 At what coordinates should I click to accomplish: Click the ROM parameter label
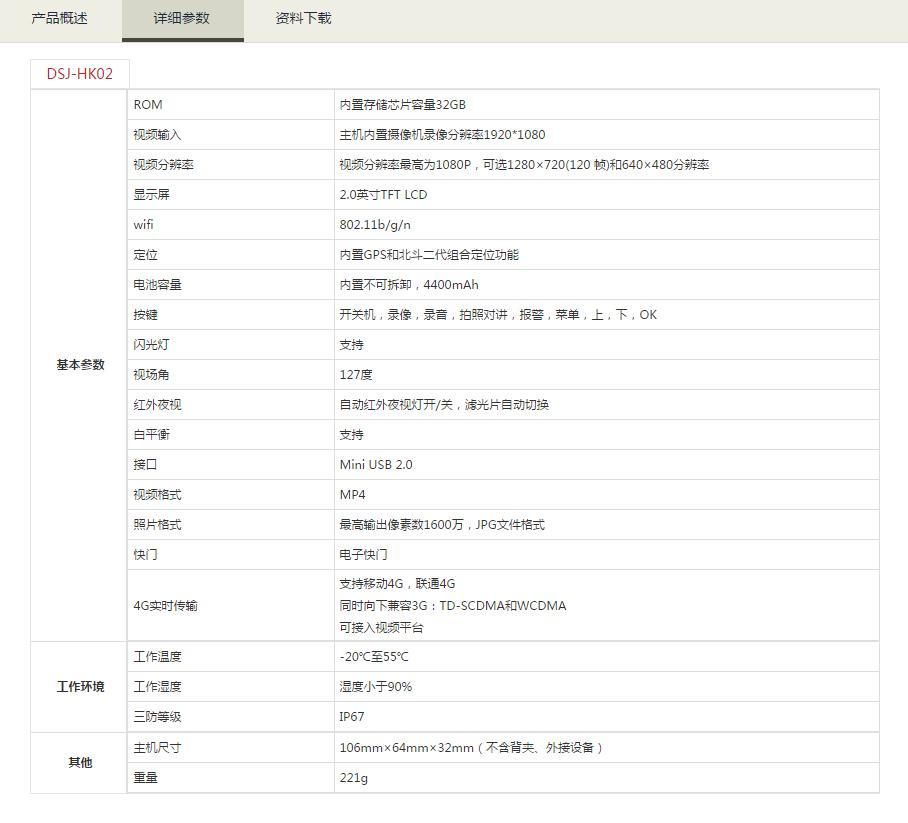click(x=148, y=105)
